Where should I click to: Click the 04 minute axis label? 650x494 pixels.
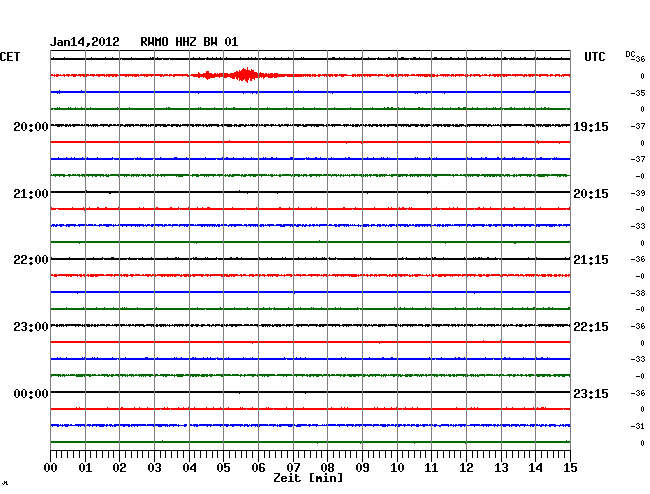pyautogui.click(x=189, y=467)
